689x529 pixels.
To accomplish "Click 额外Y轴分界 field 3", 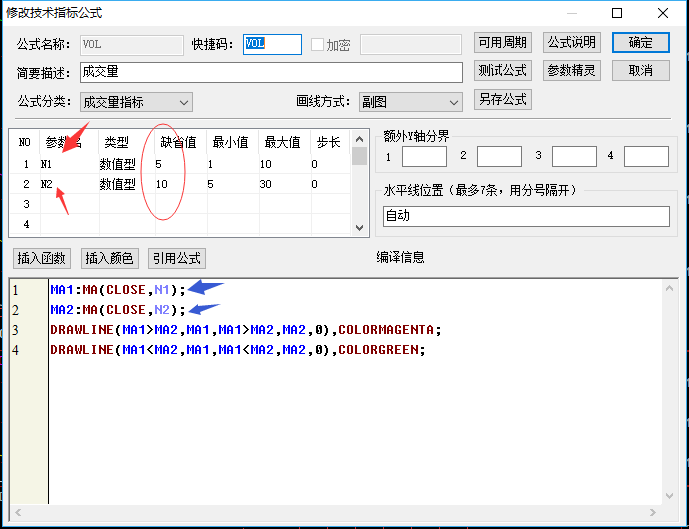I will (574, 157).
